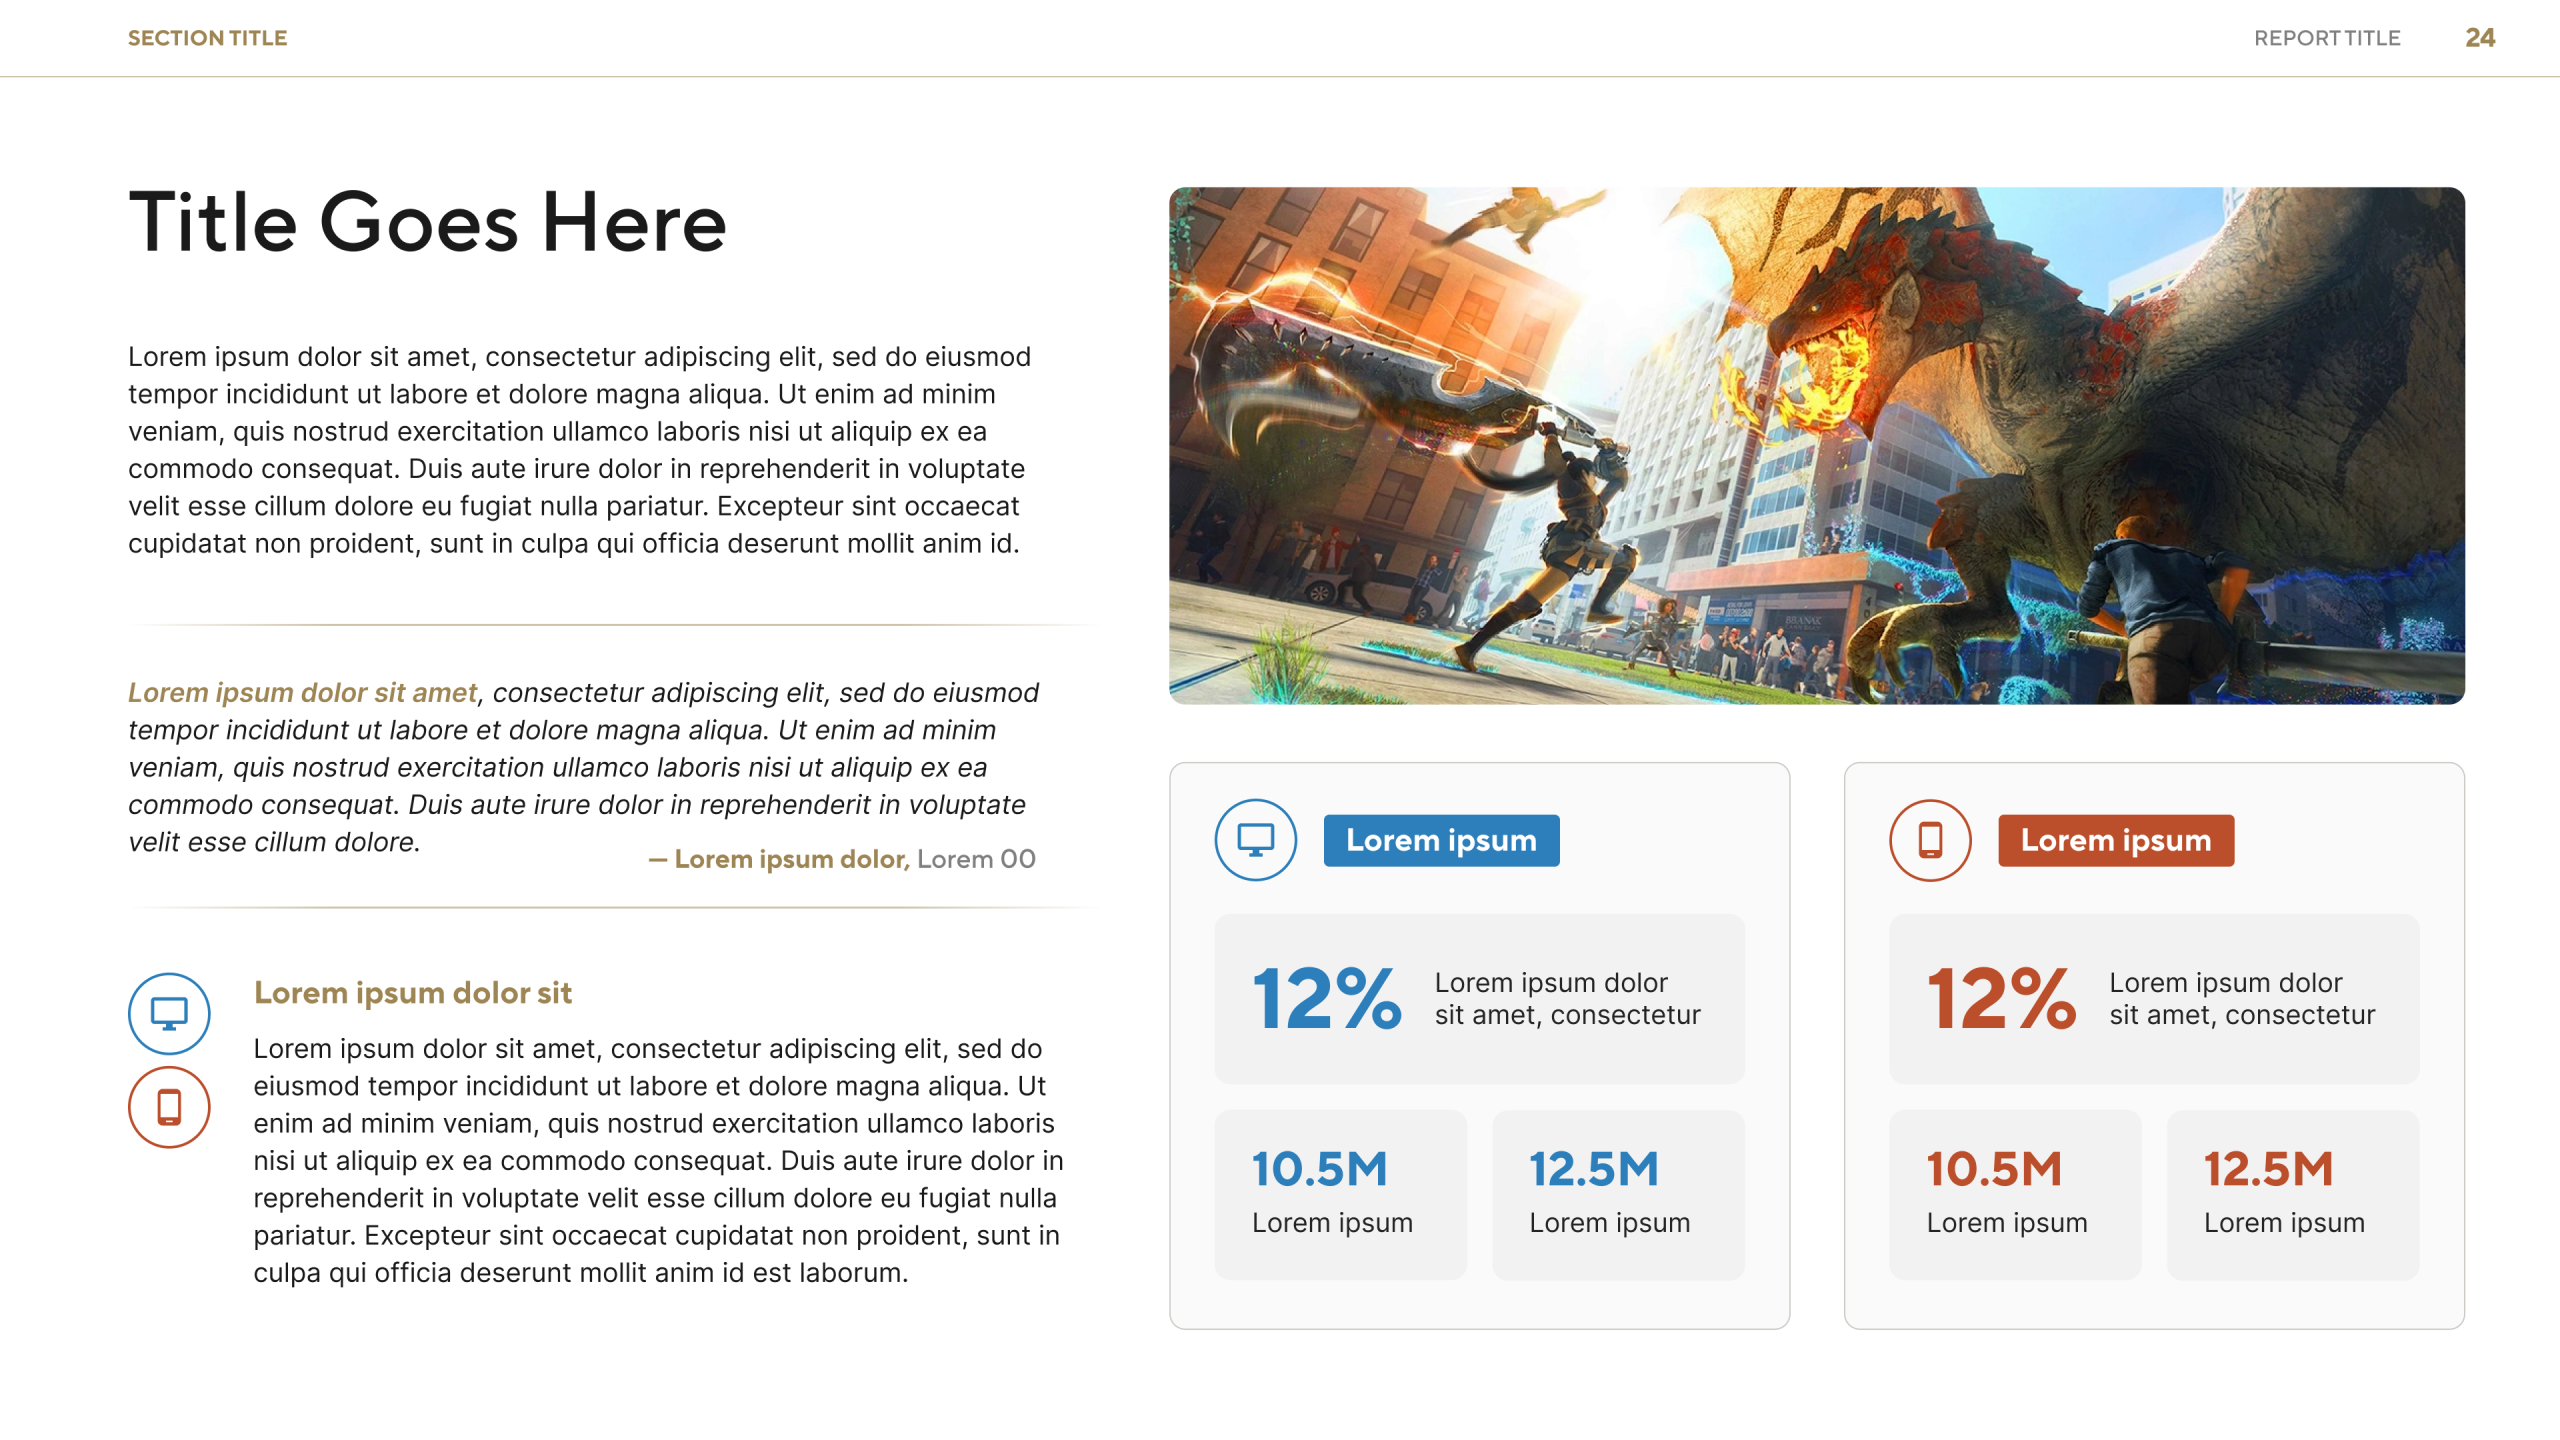
Task: Click the blue monitor icon beside bottom paragraph
Action: pos(169,1013)
